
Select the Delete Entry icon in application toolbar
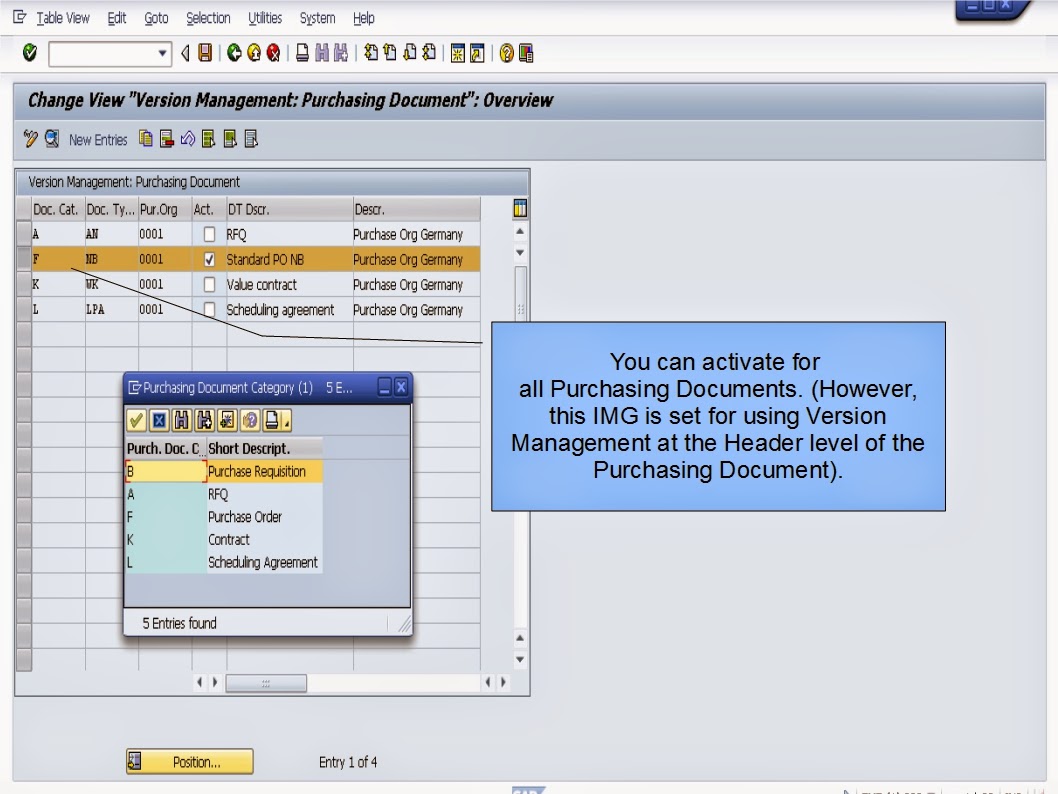tap(167, 139)
